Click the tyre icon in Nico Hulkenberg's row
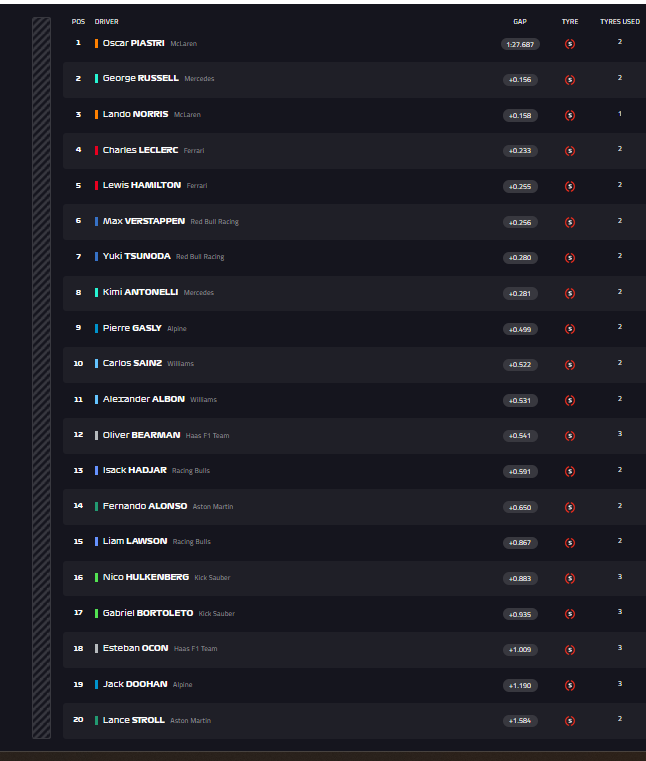Screen dimensions: 646x761 (x=570, y=578)
